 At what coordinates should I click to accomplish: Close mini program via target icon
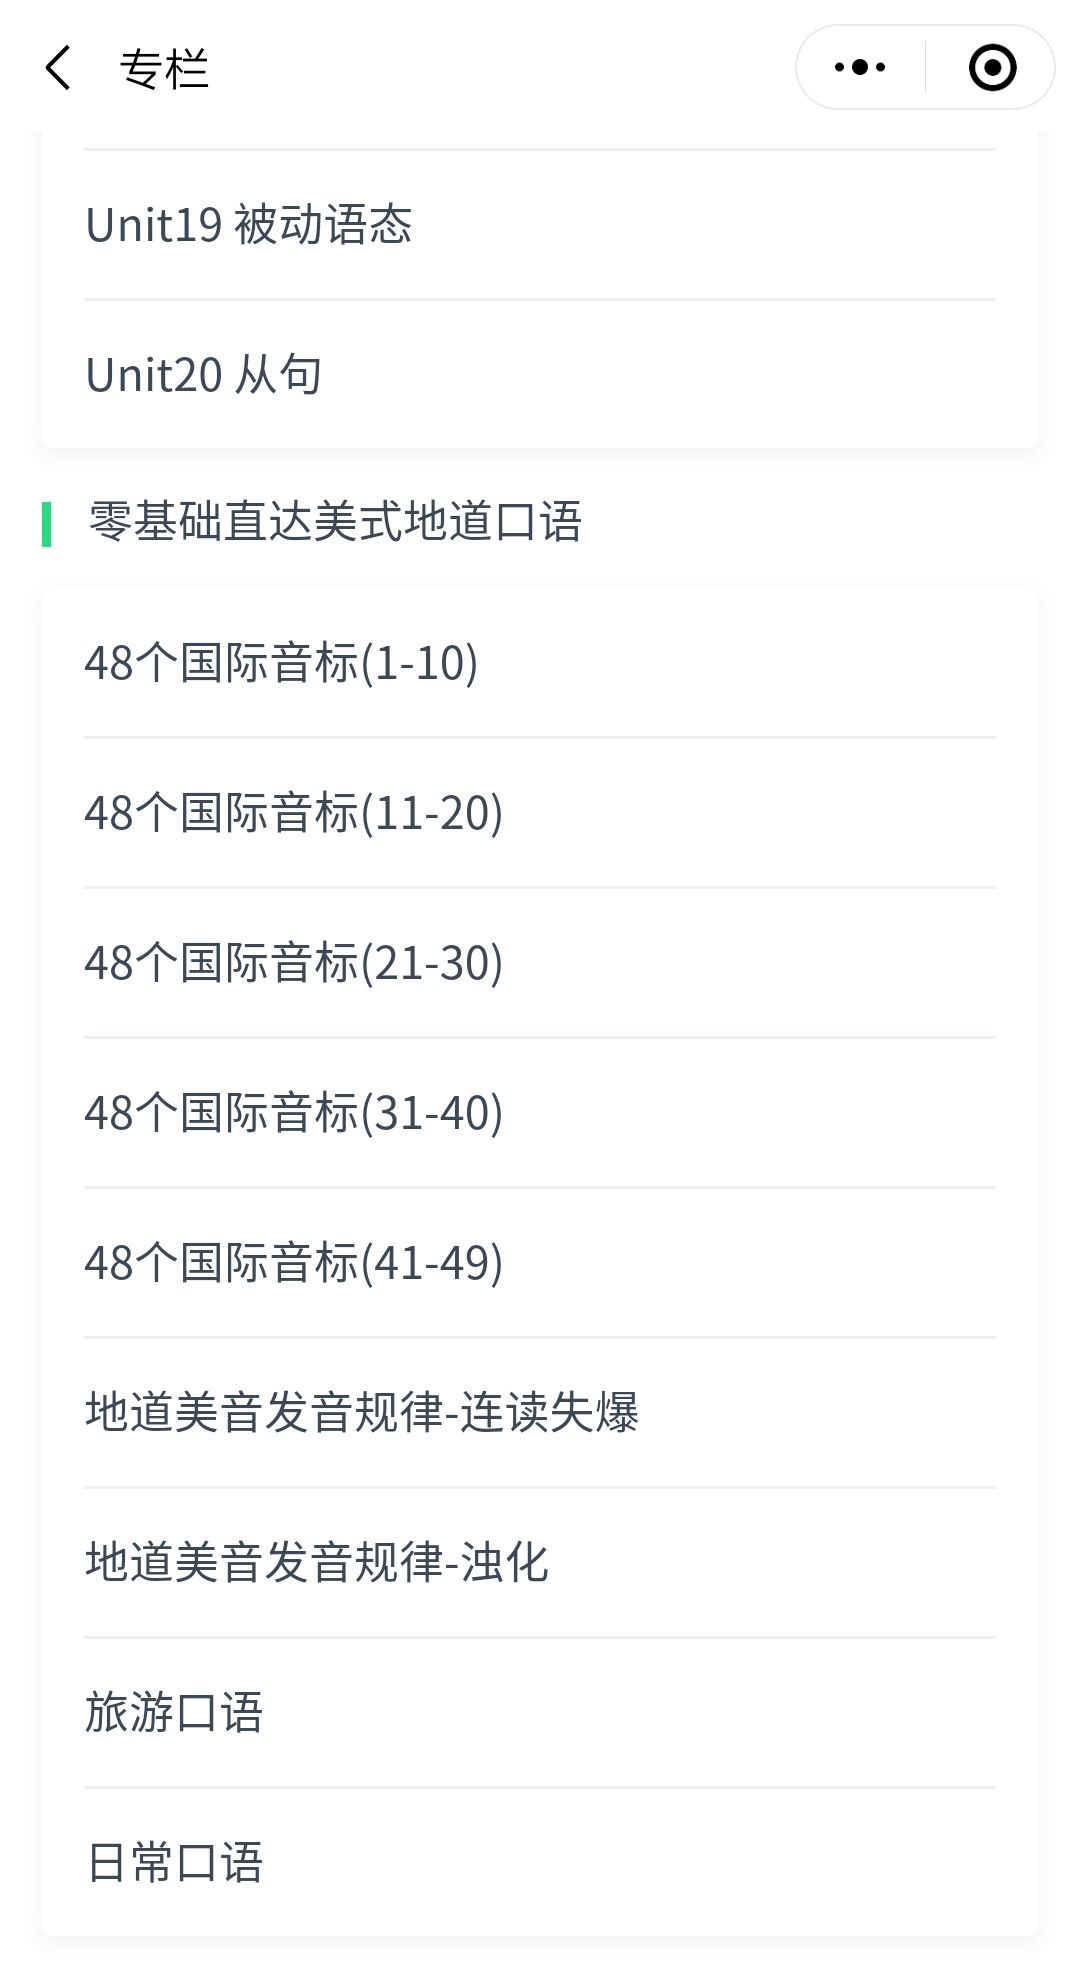[992, 68]
